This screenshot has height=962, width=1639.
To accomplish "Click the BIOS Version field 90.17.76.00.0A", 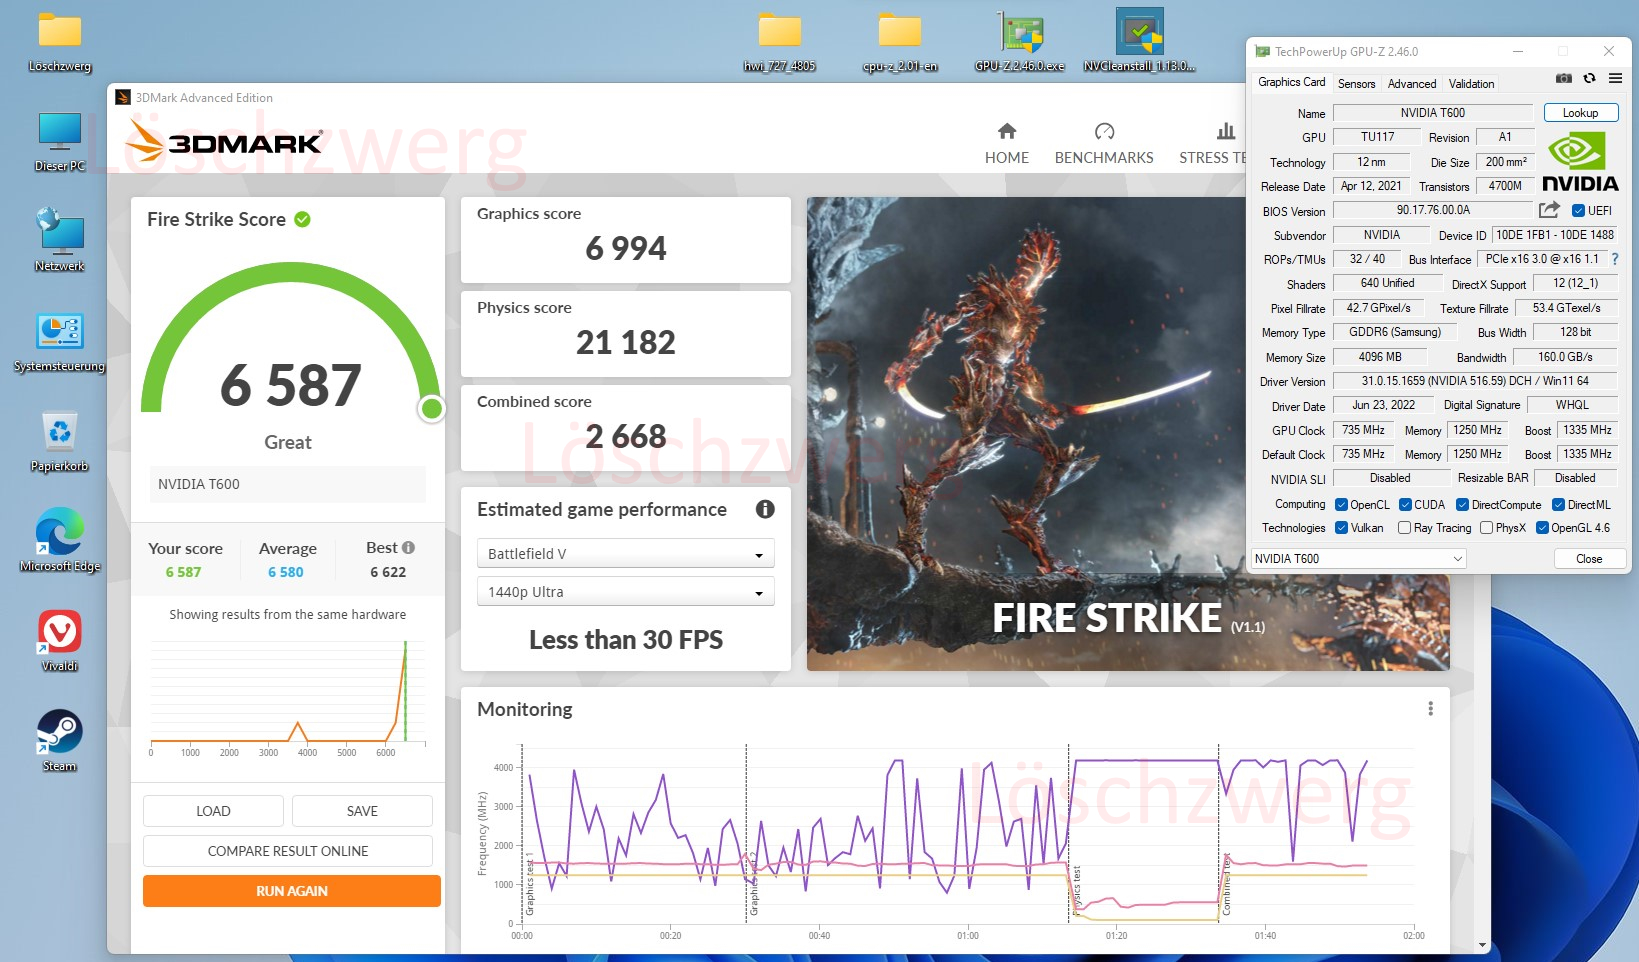I will [1432, 210].
